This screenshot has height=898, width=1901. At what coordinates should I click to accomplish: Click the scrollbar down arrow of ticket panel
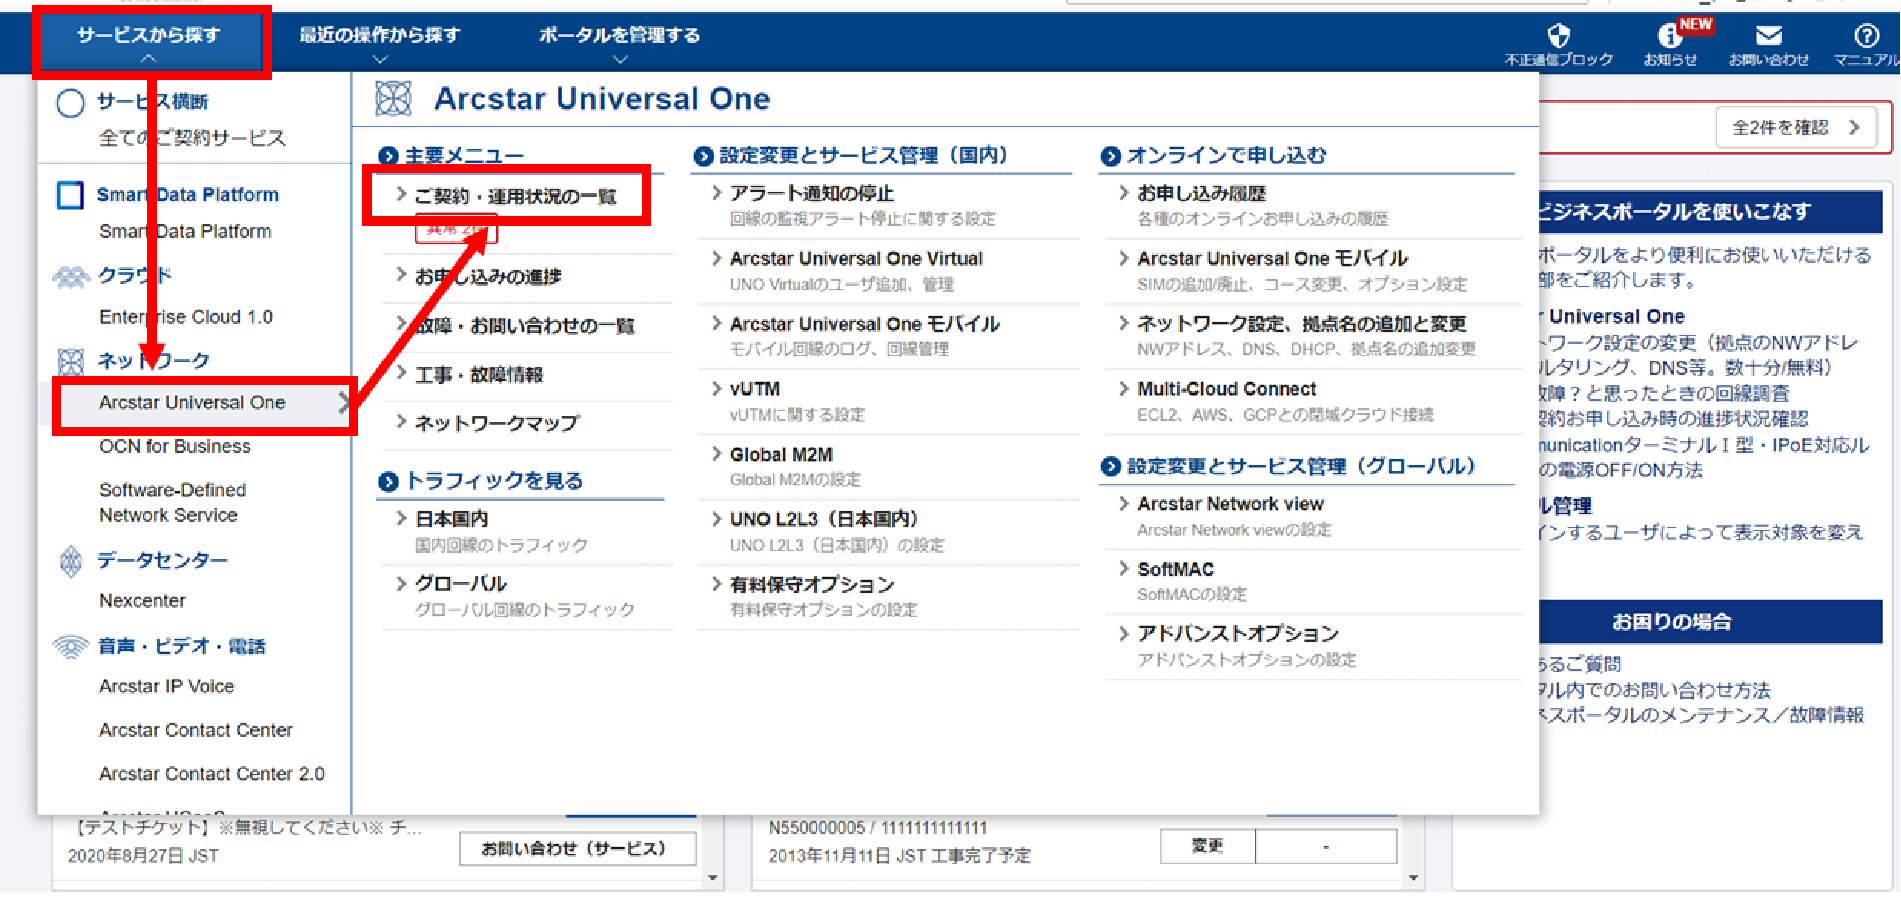[713, 879]
